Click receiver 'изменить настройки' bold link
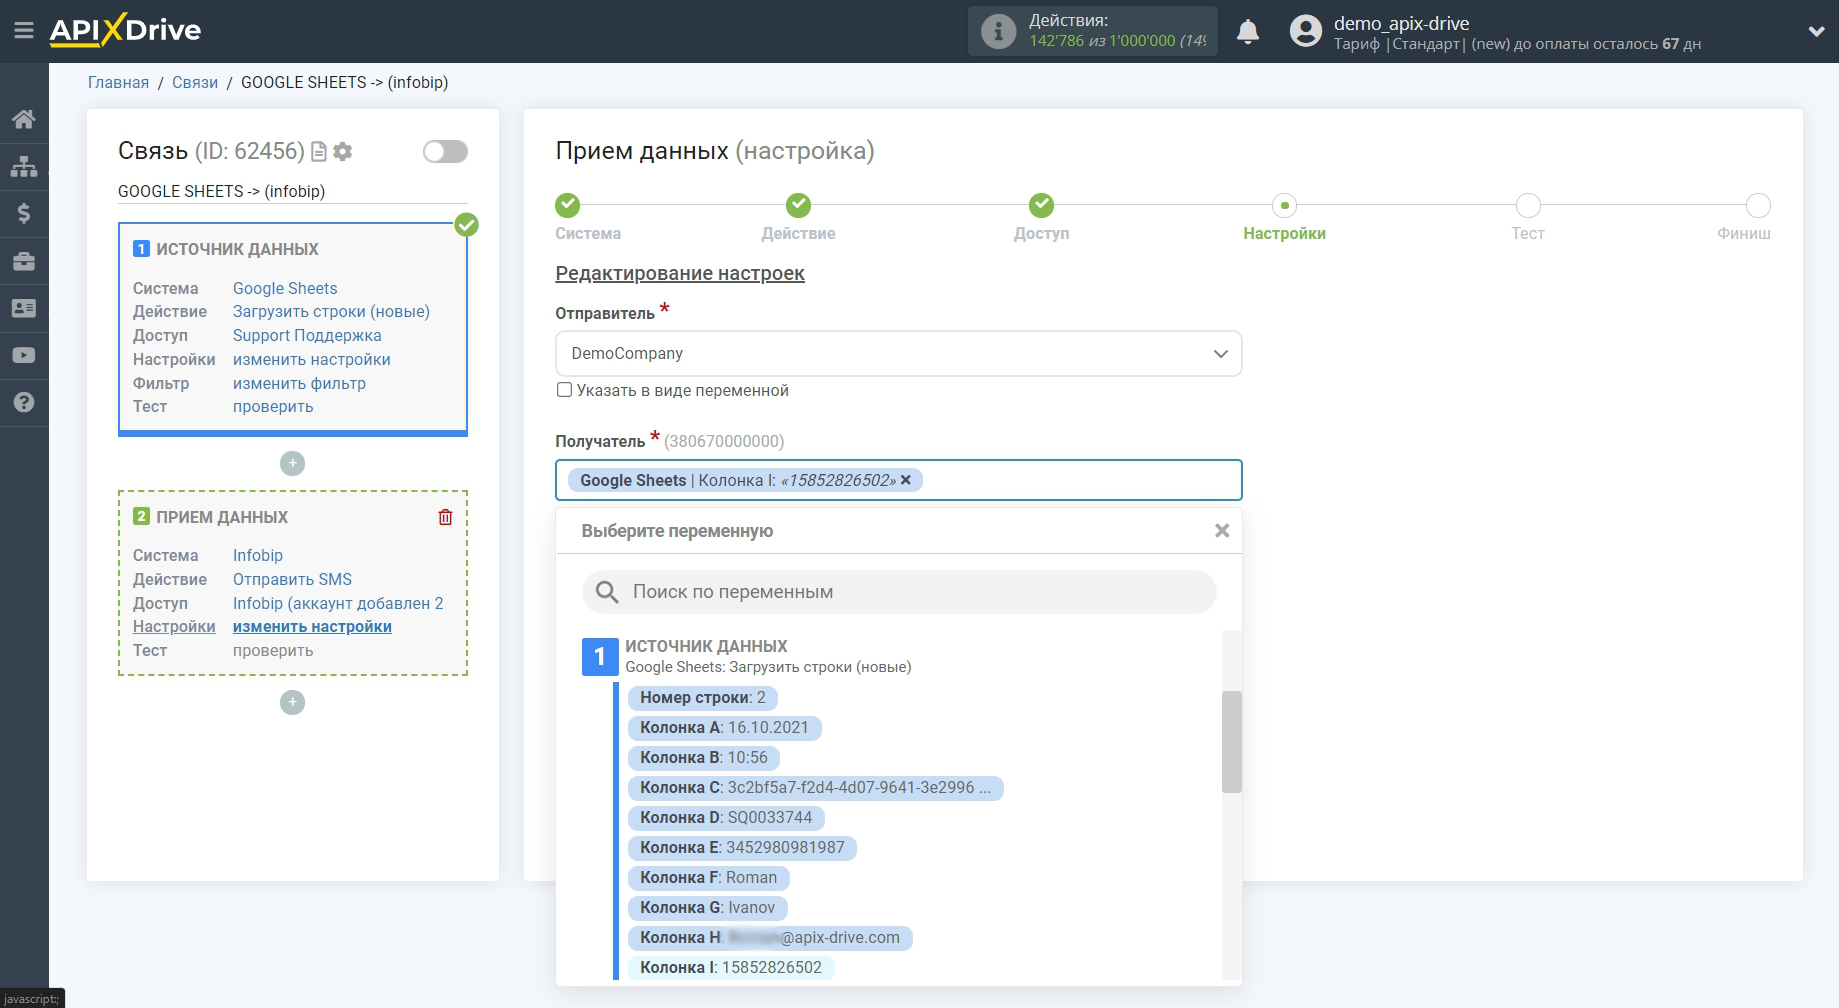The image size is (1839, 1008). point(312,626)
